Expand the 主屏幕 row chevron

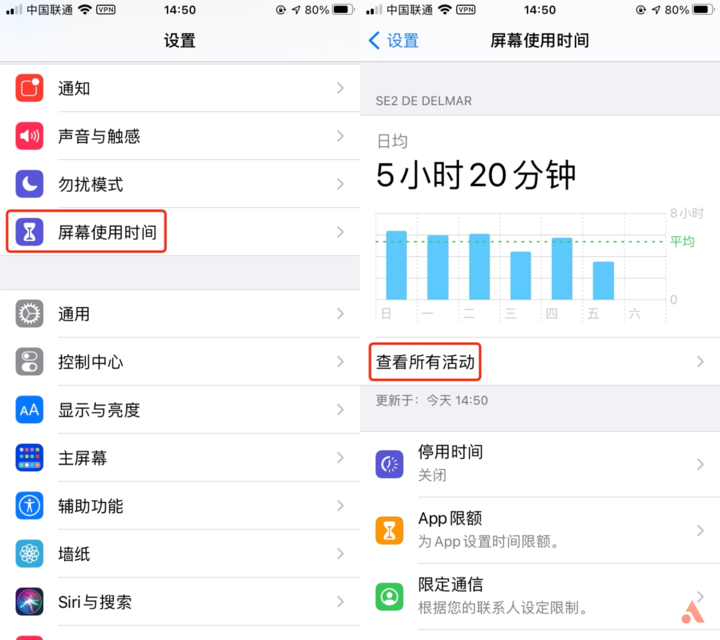(340, 458)
